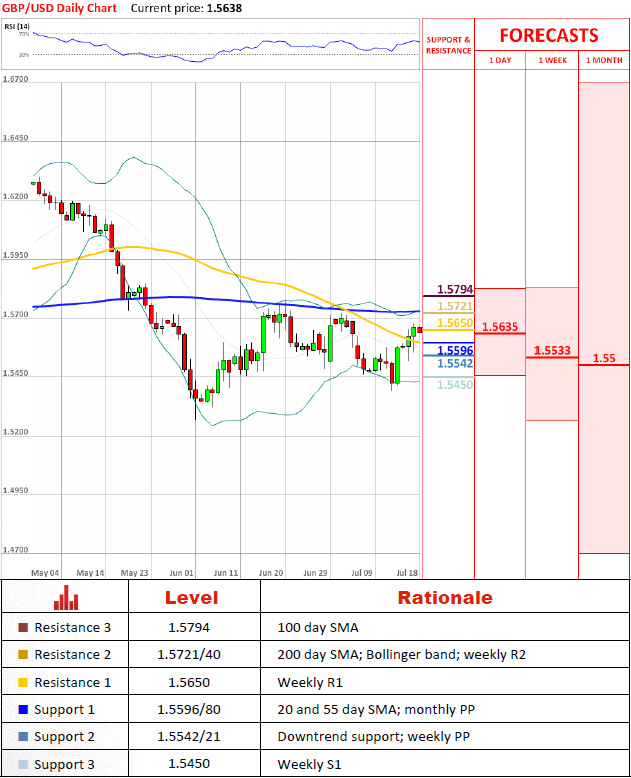Click the 'Jun 20' date axis label
The width and height of the screenshot is (631, 778).
271,573
